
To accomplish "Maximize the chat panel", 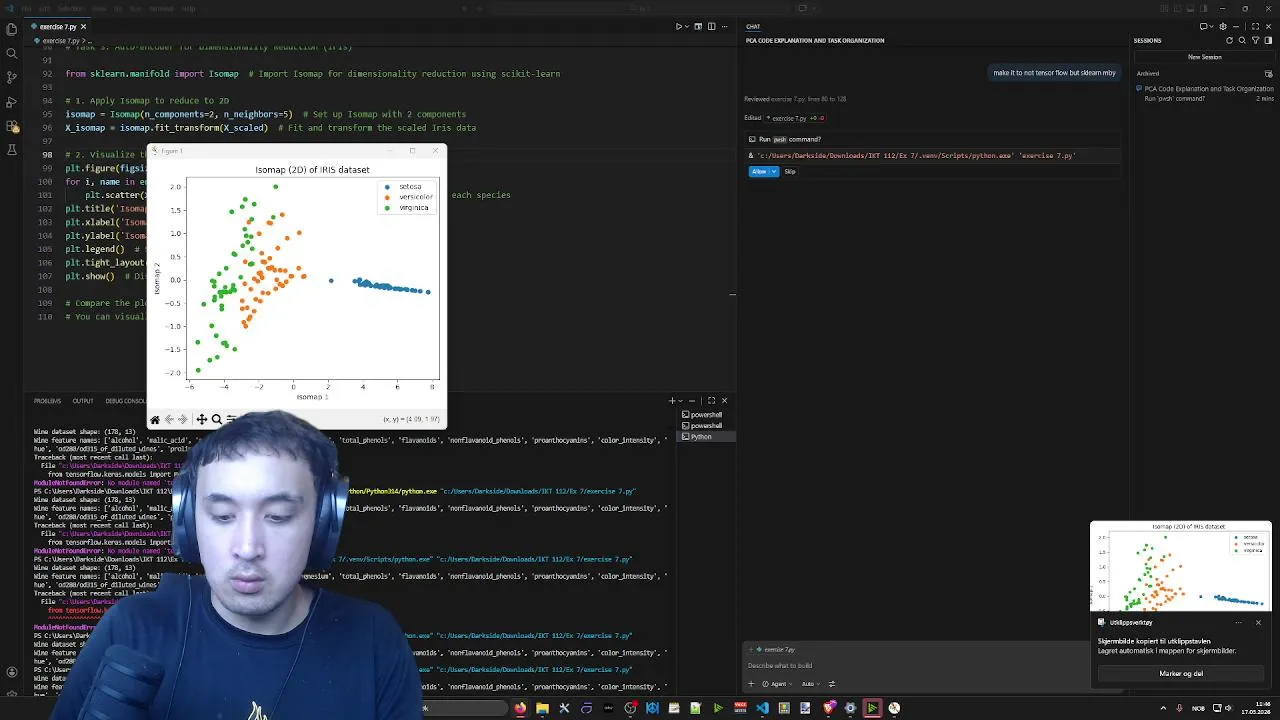I will (x=1255, y=26).
